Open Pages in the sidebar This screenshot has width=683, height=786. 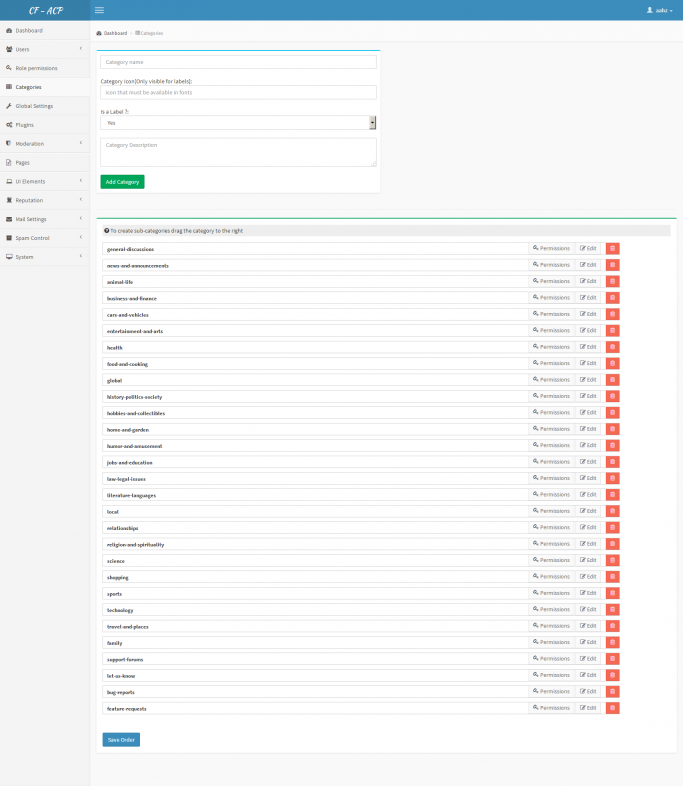(45, 162)
